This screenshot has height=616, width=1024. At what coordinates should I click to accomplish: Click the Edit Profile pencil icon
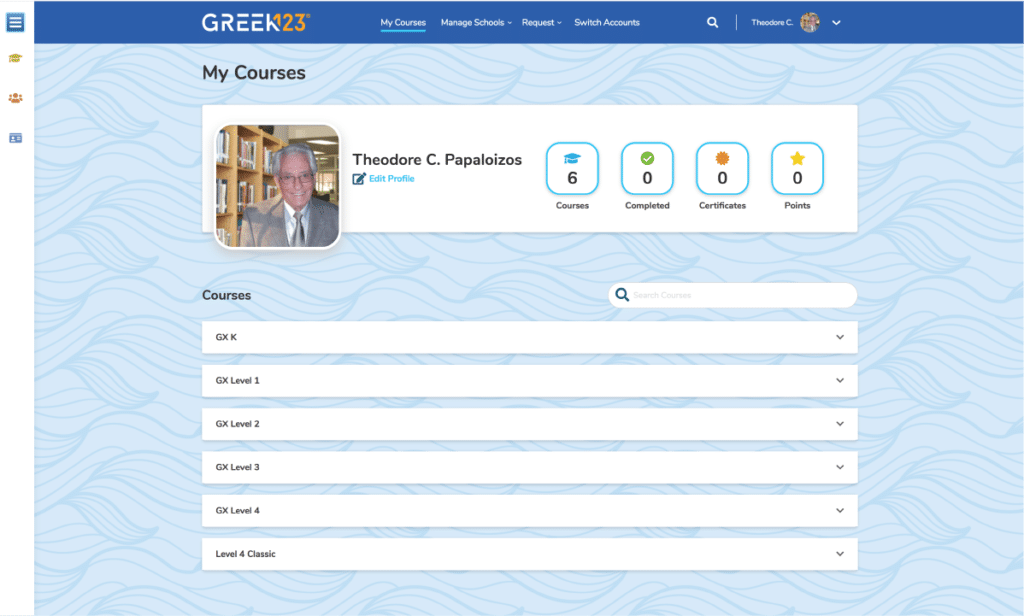tap(359, 178)
